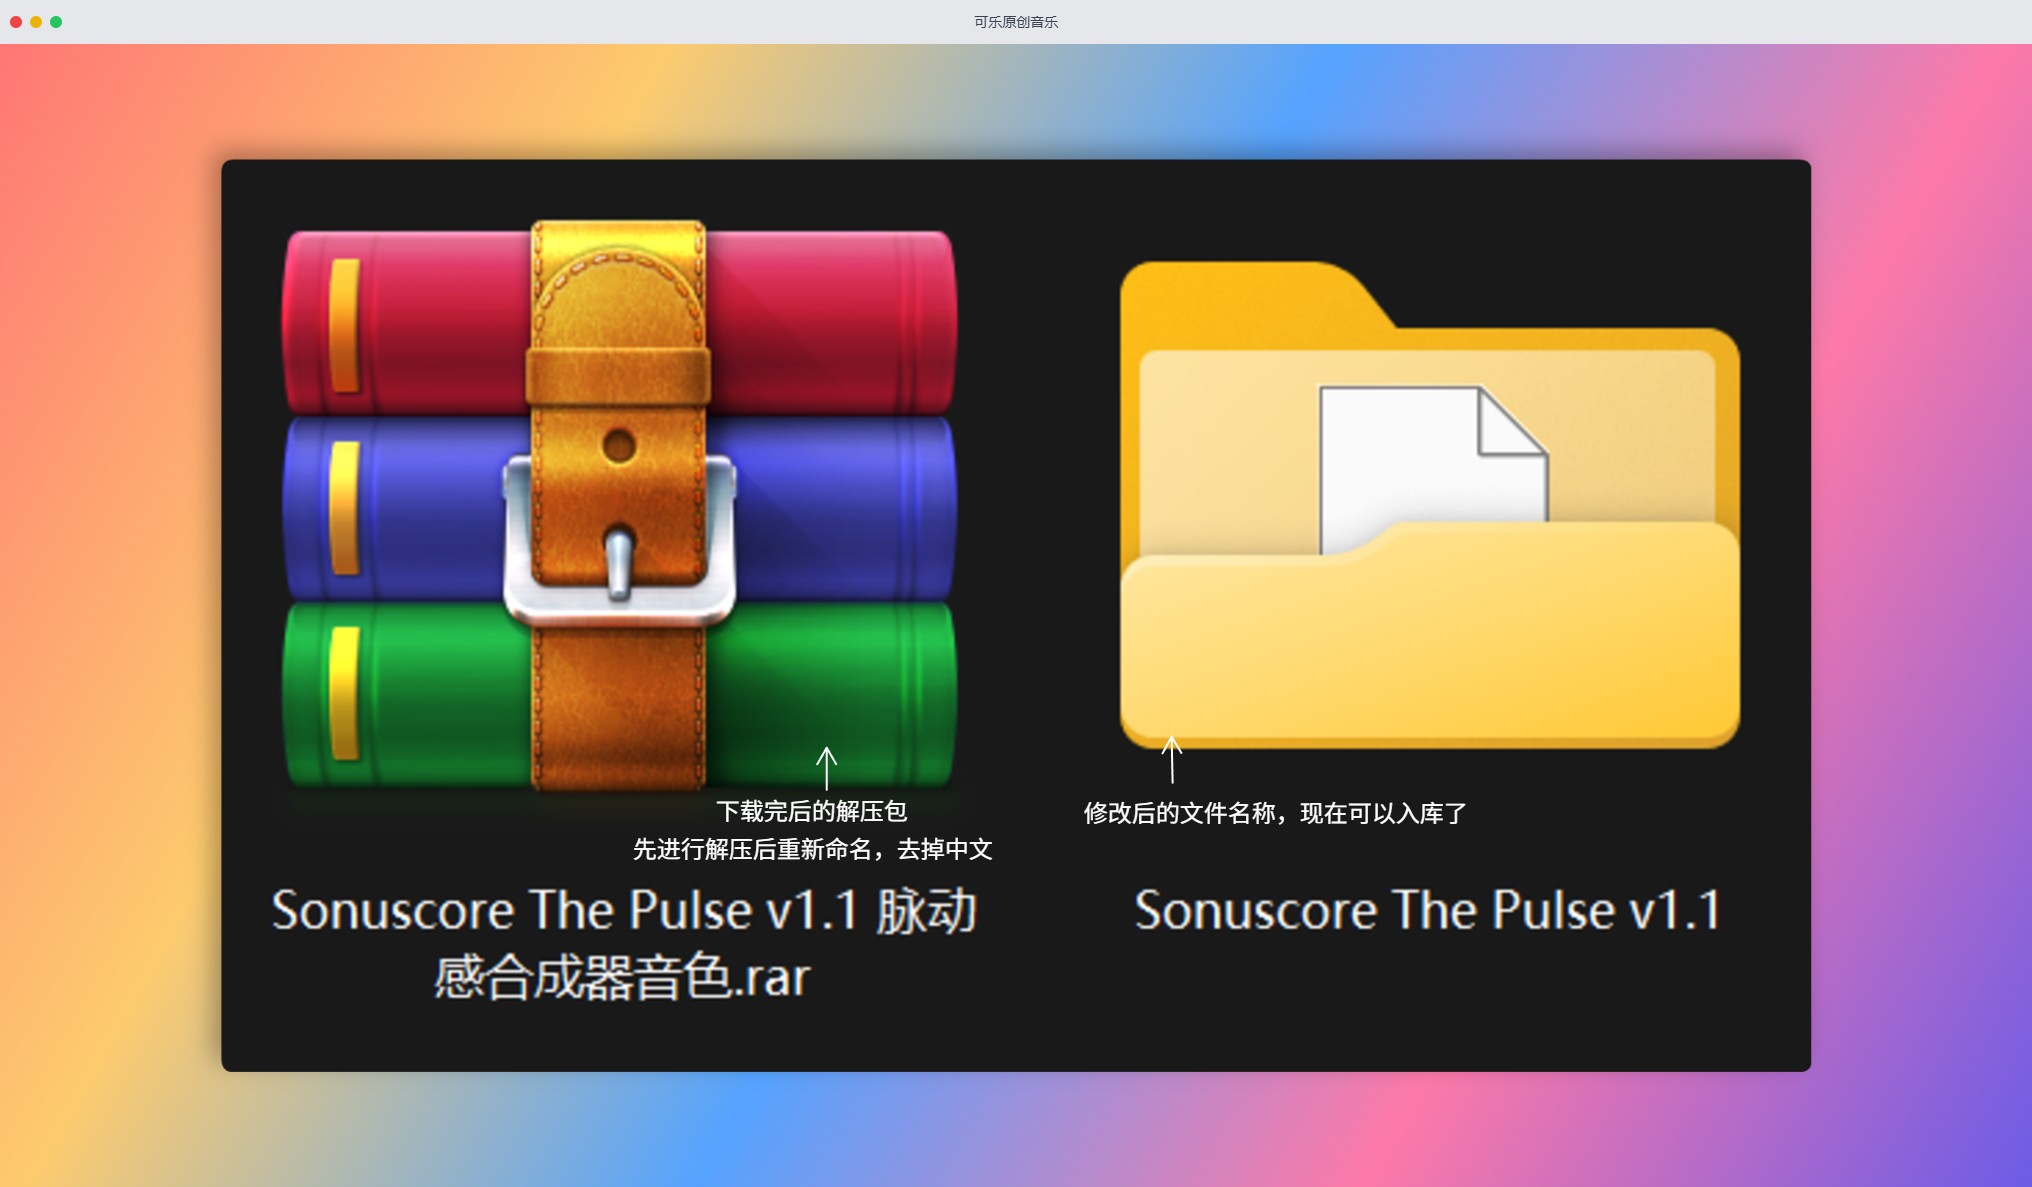Select the .rar file name label
Viewport: 2032px width, 1187px height.
click(624, 943)
